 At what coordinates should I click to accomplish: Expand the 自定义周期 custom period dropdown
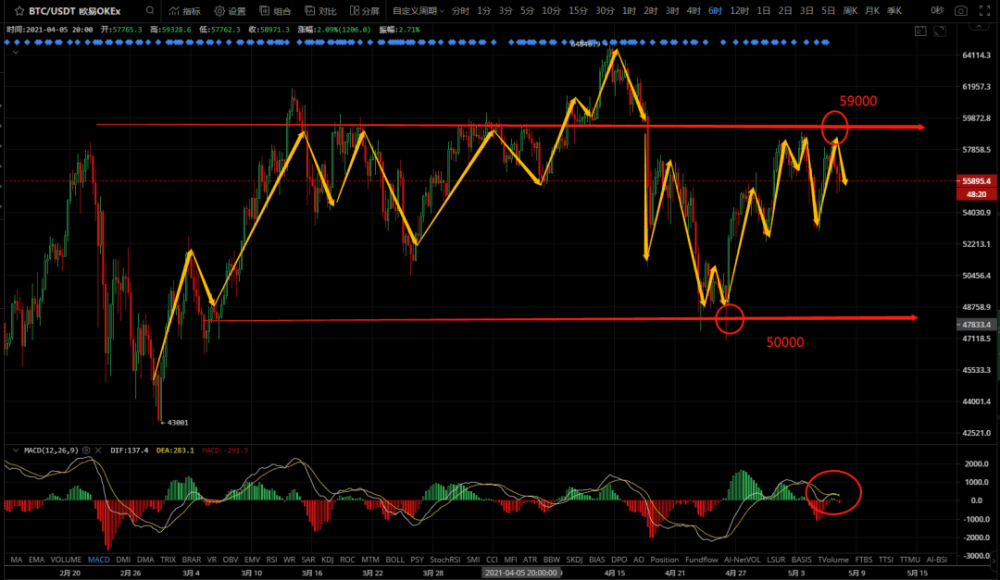point(417,11)
